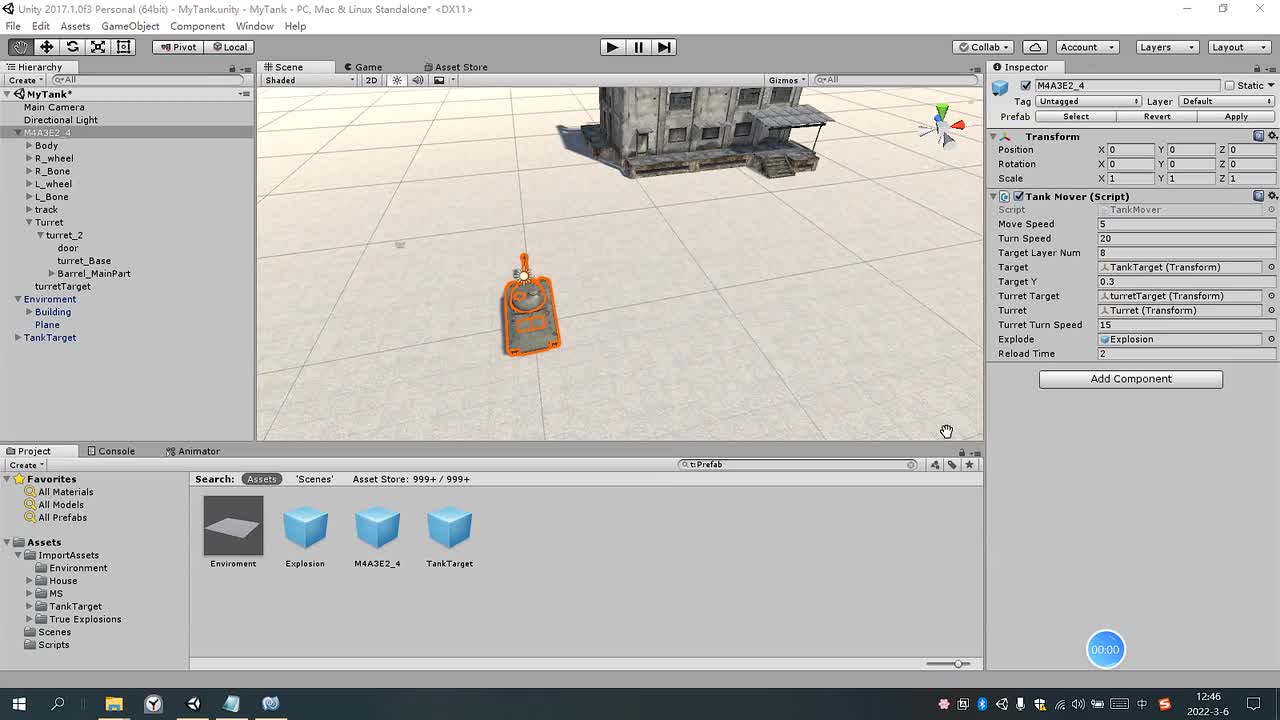The height and width of the screenshot is (720, 1280).
Task: Expand Barrel_MainPart in Hierarchy
Action: tap(51, 274)
